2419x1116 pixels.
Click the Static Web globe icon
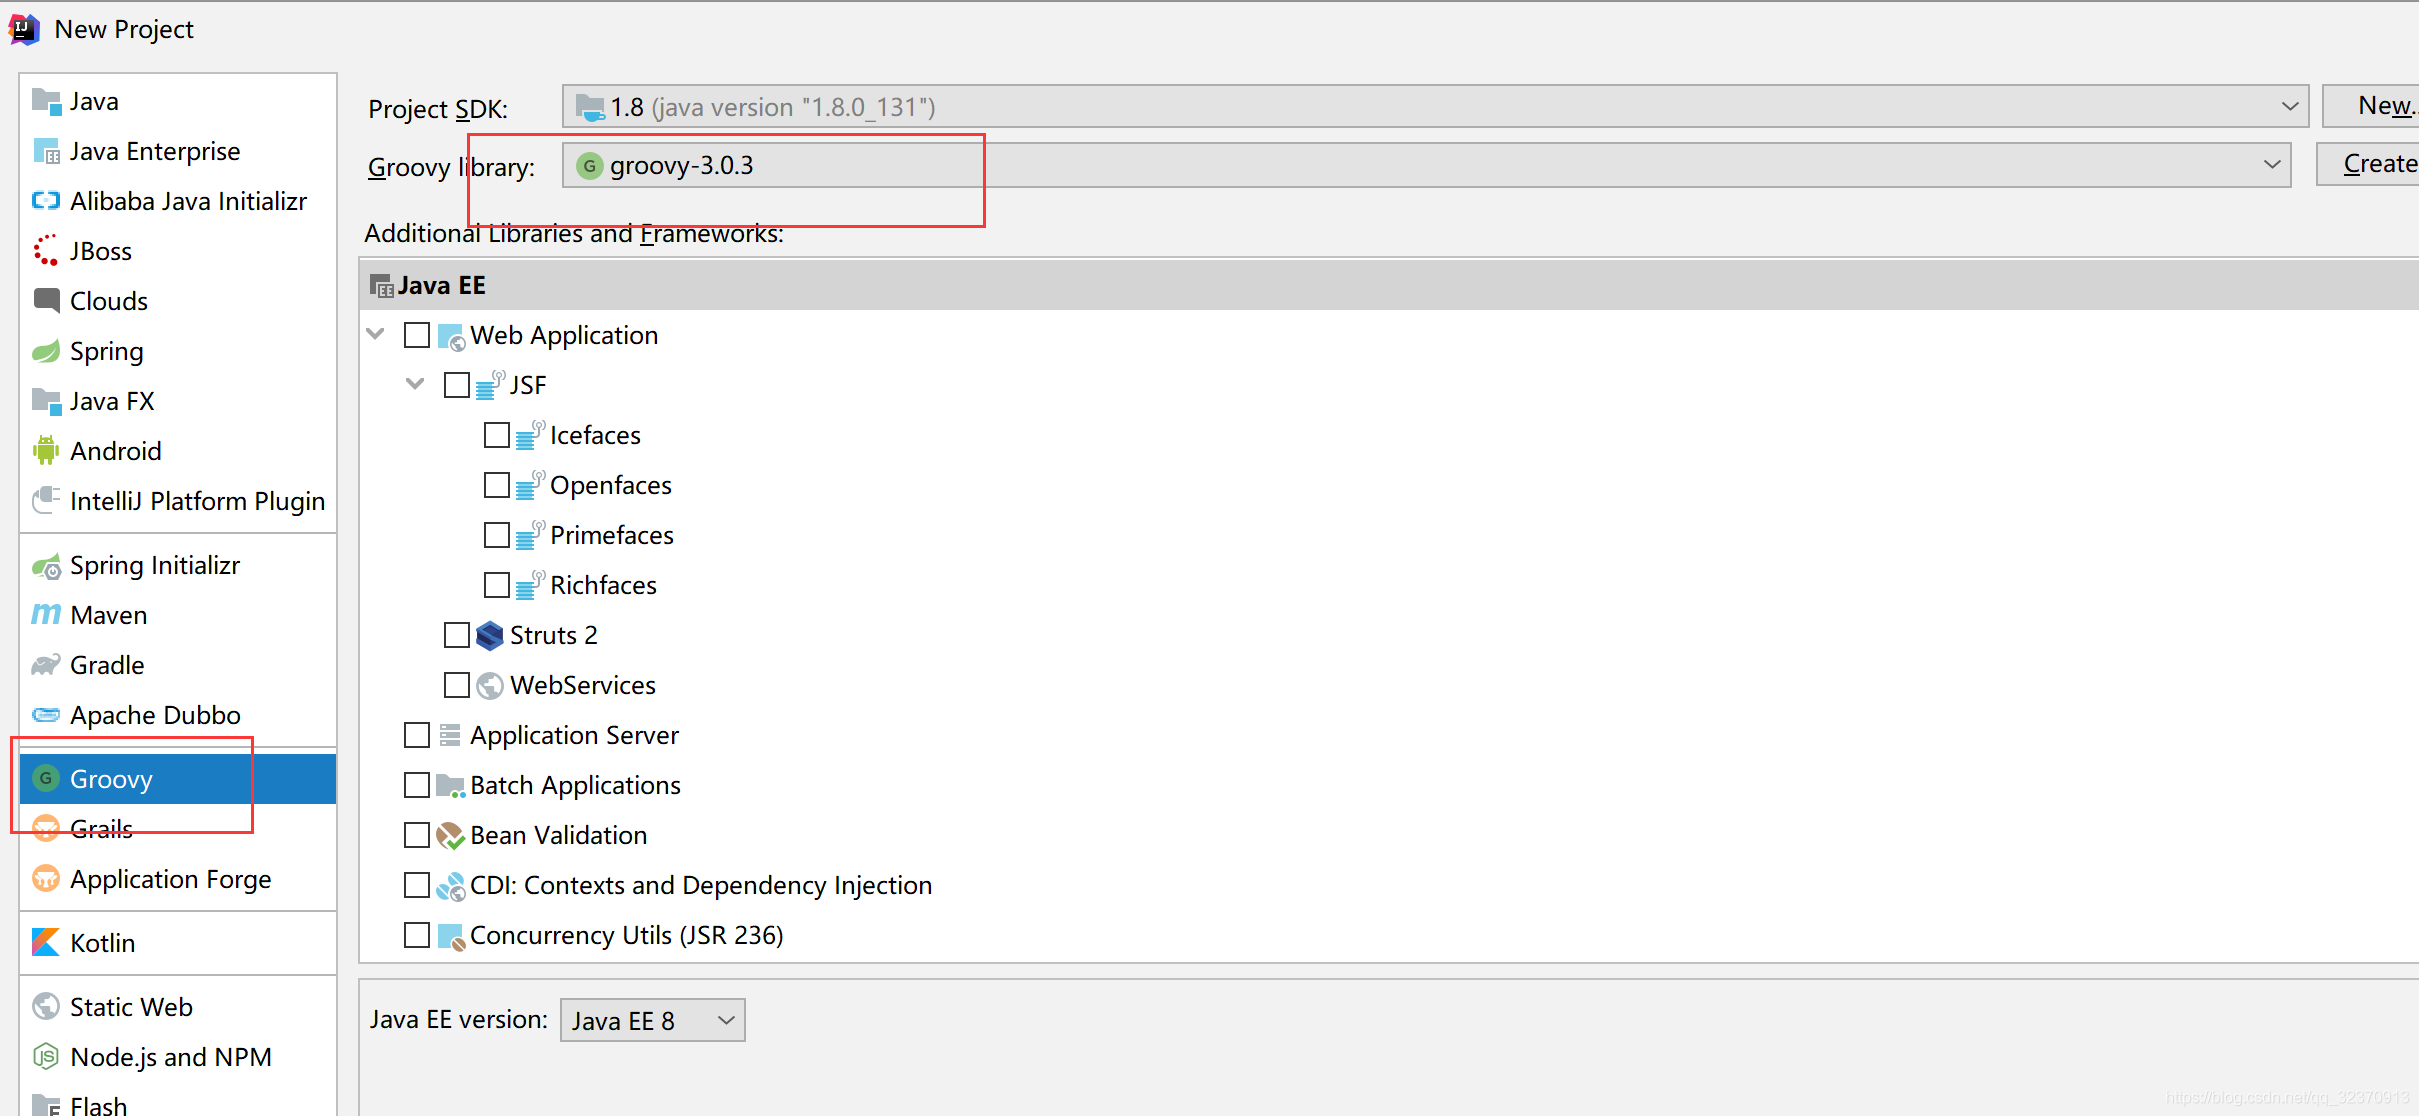click(46, 1006)
